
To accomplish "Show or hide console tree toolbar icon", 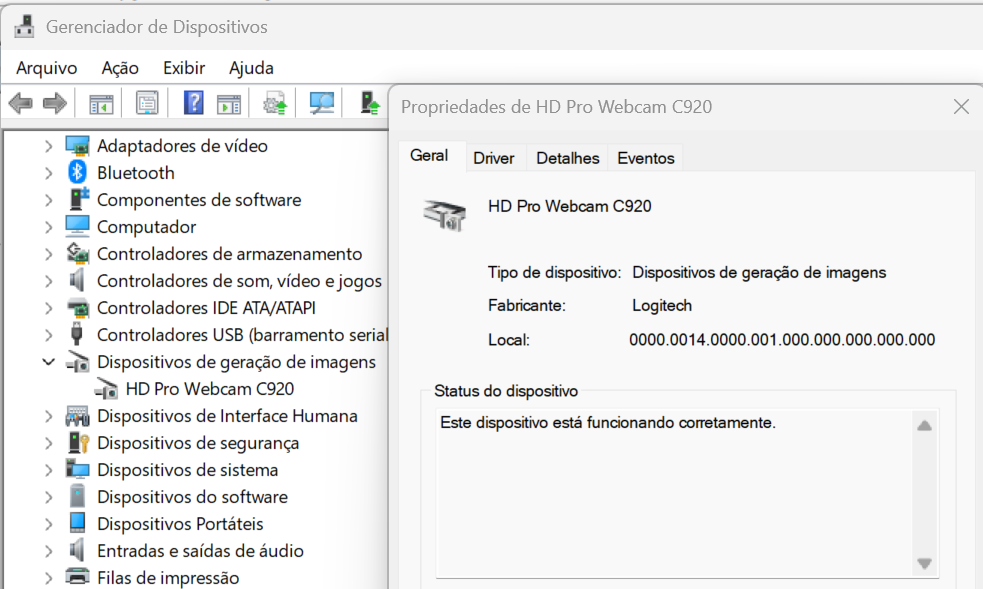I will click(101, 103).
